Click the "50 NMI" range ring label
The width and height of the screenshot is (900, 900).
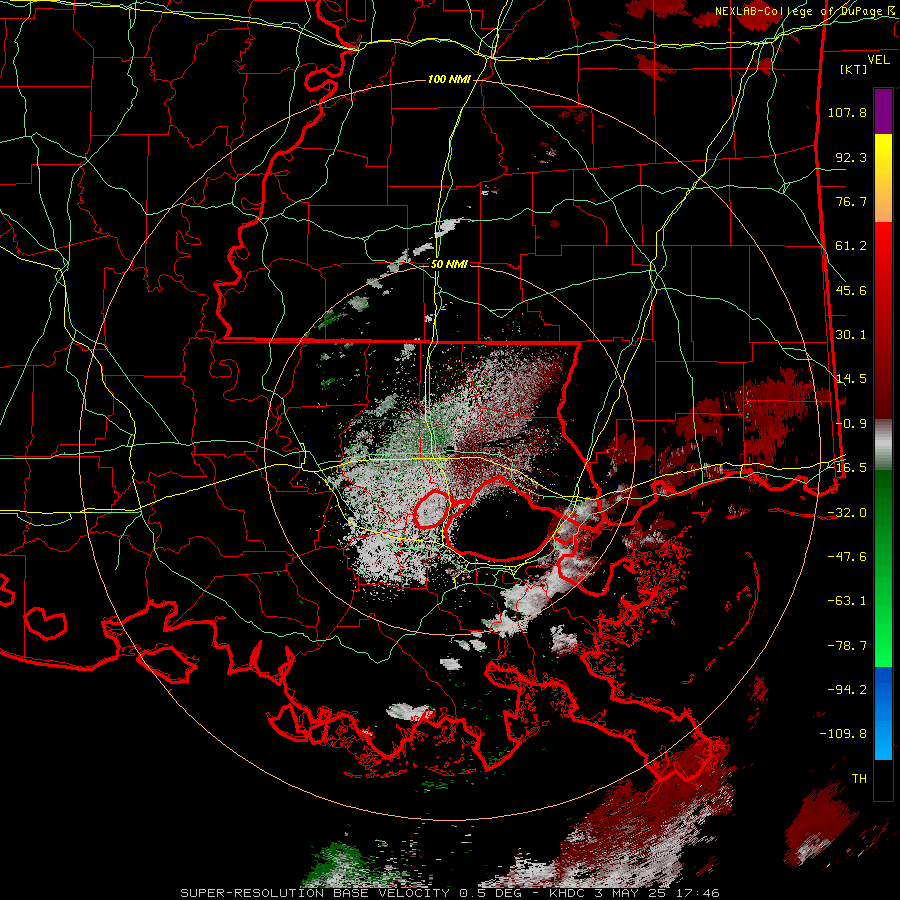click(x=449, y=264)
